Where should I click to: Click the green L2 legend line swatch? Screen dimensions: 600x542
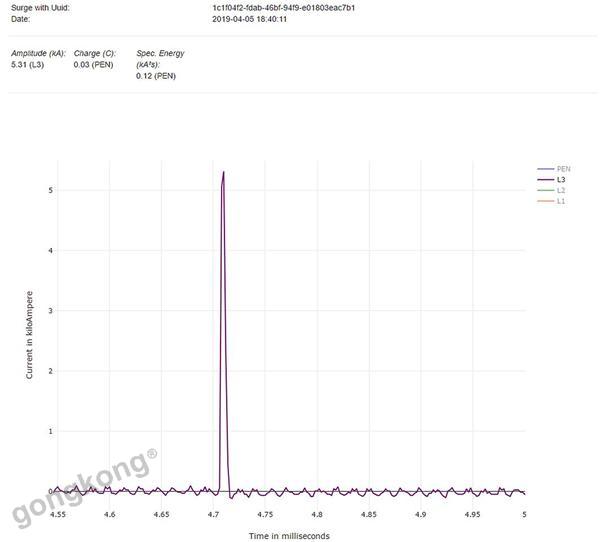click(x=545, y=190)
